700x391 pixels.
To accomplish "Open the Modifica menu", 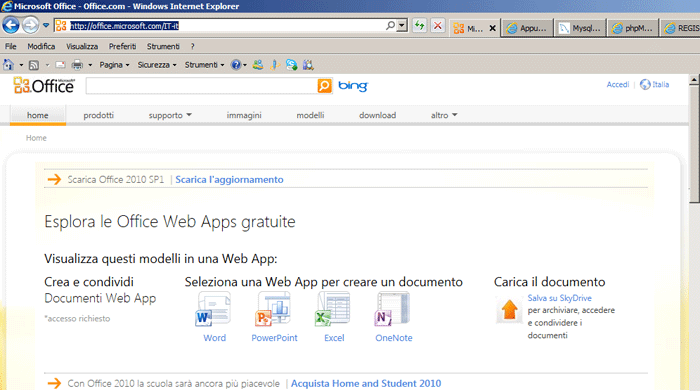I will (41, 46).
